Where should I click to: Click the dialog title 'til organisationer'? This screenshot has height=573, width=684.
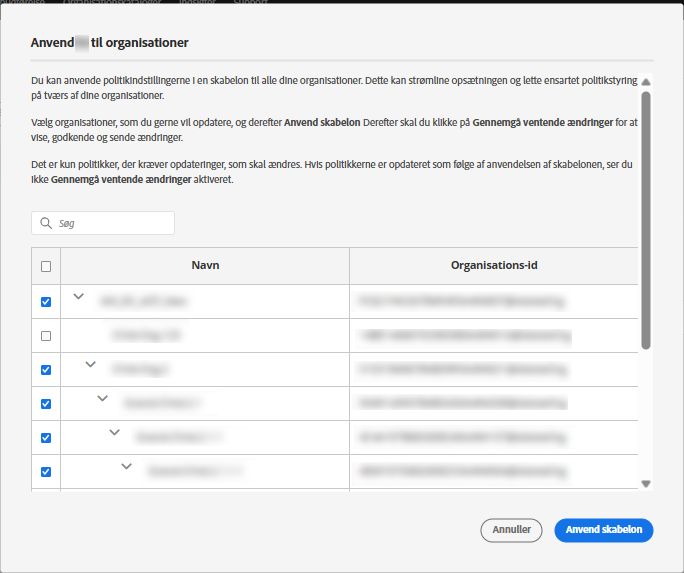140,43
